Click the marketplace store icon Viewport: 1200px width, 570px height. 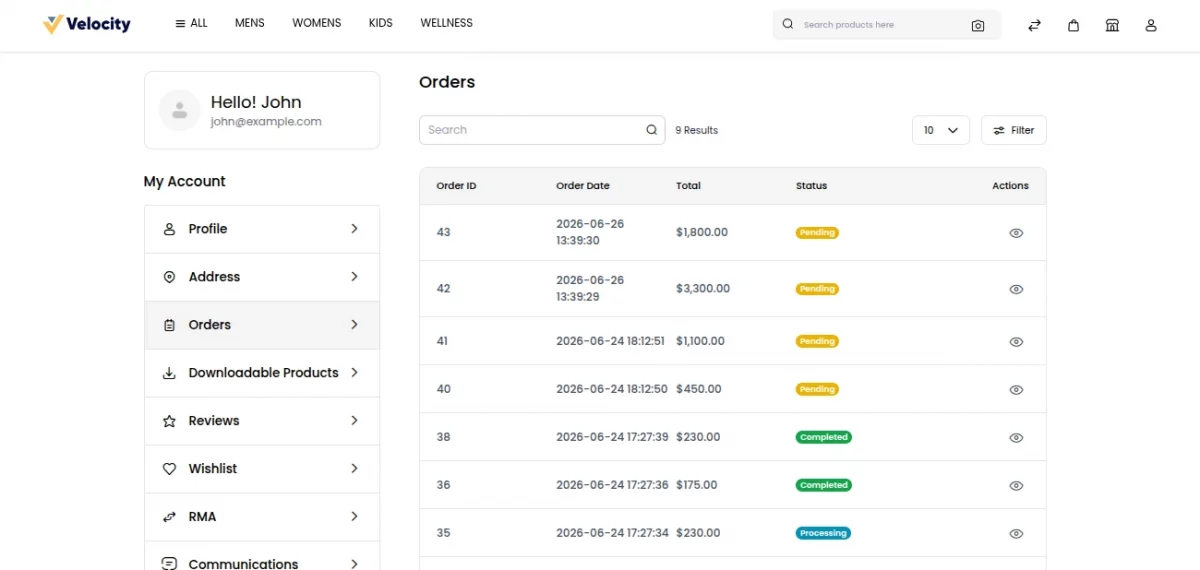(x=1112, y=25)
